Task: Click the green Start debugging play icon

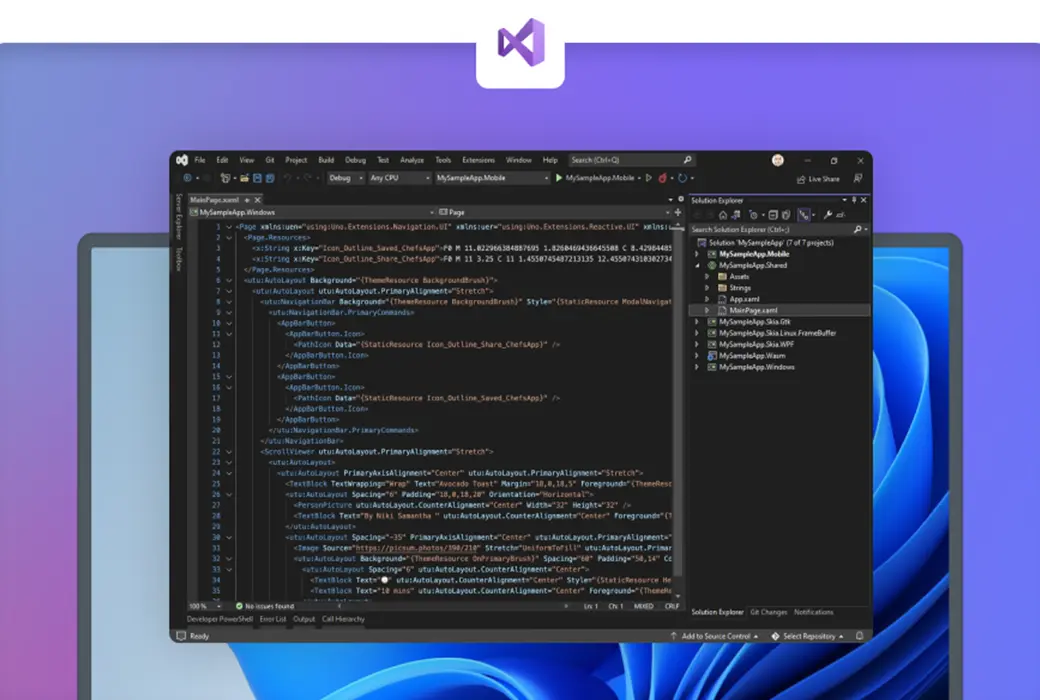Action: point(558,178)
